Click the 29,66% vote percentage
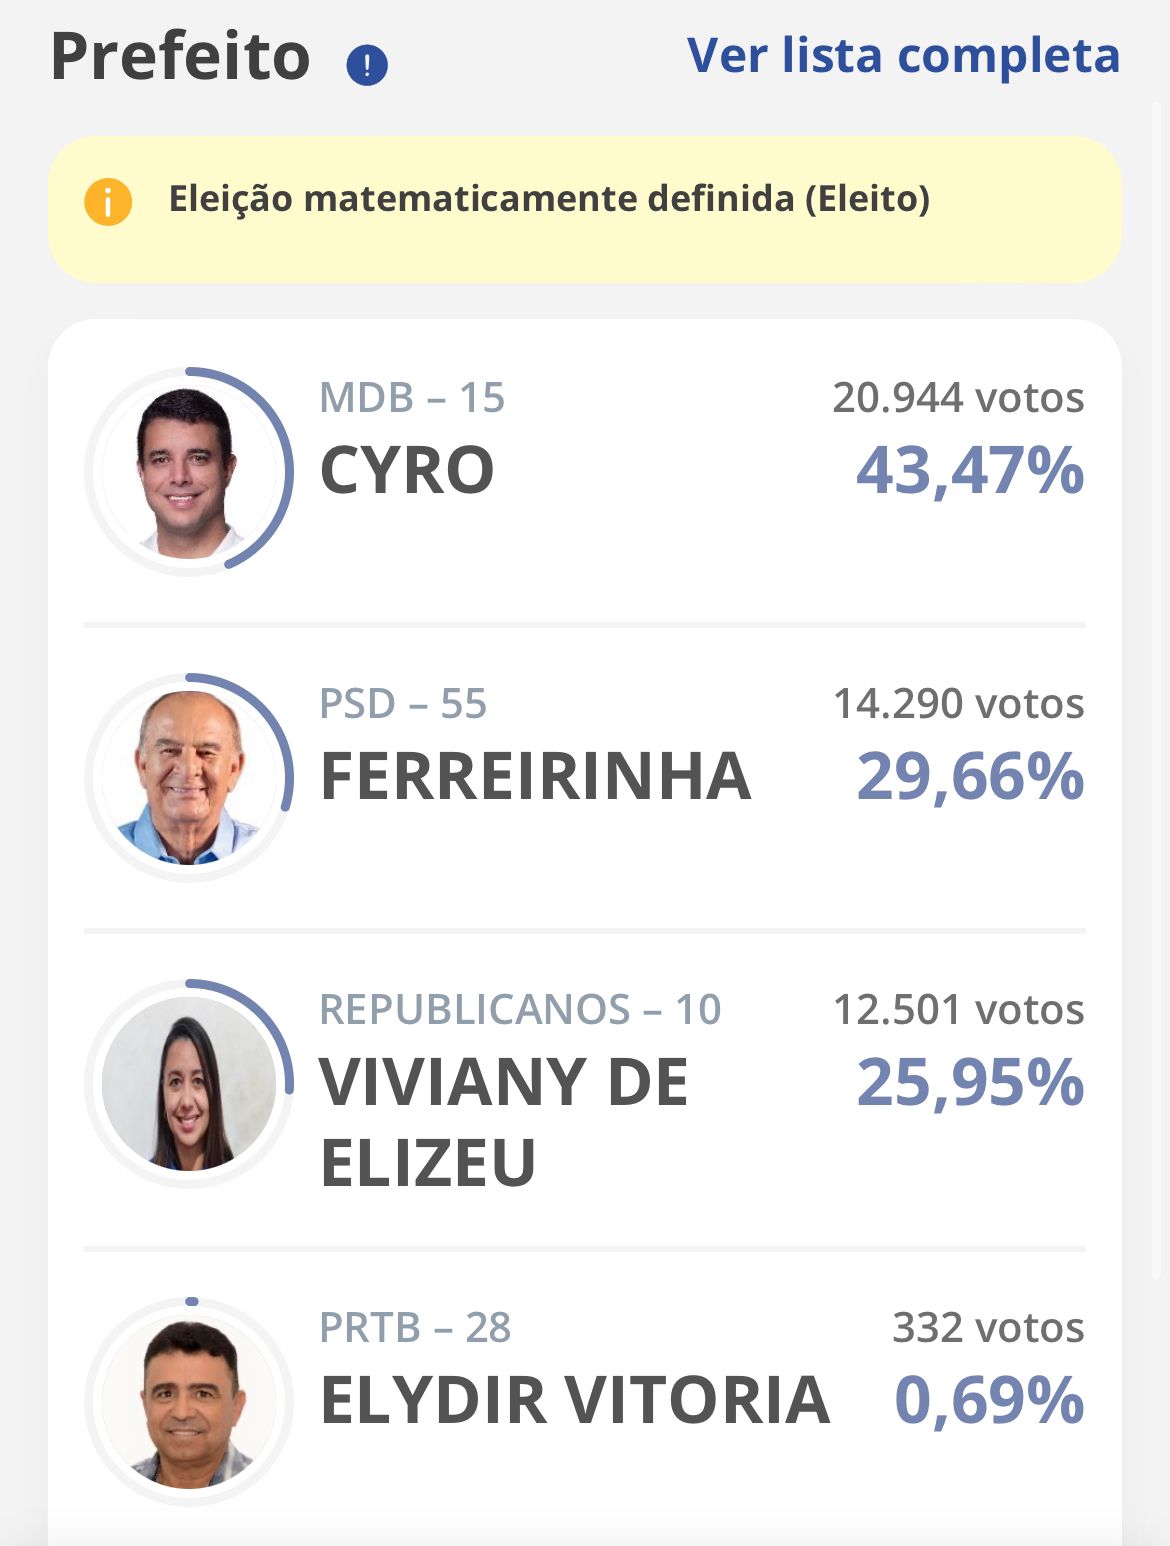Image resolution: width=1170 pixels, height=1546 pixels. [x=970, y=777]
